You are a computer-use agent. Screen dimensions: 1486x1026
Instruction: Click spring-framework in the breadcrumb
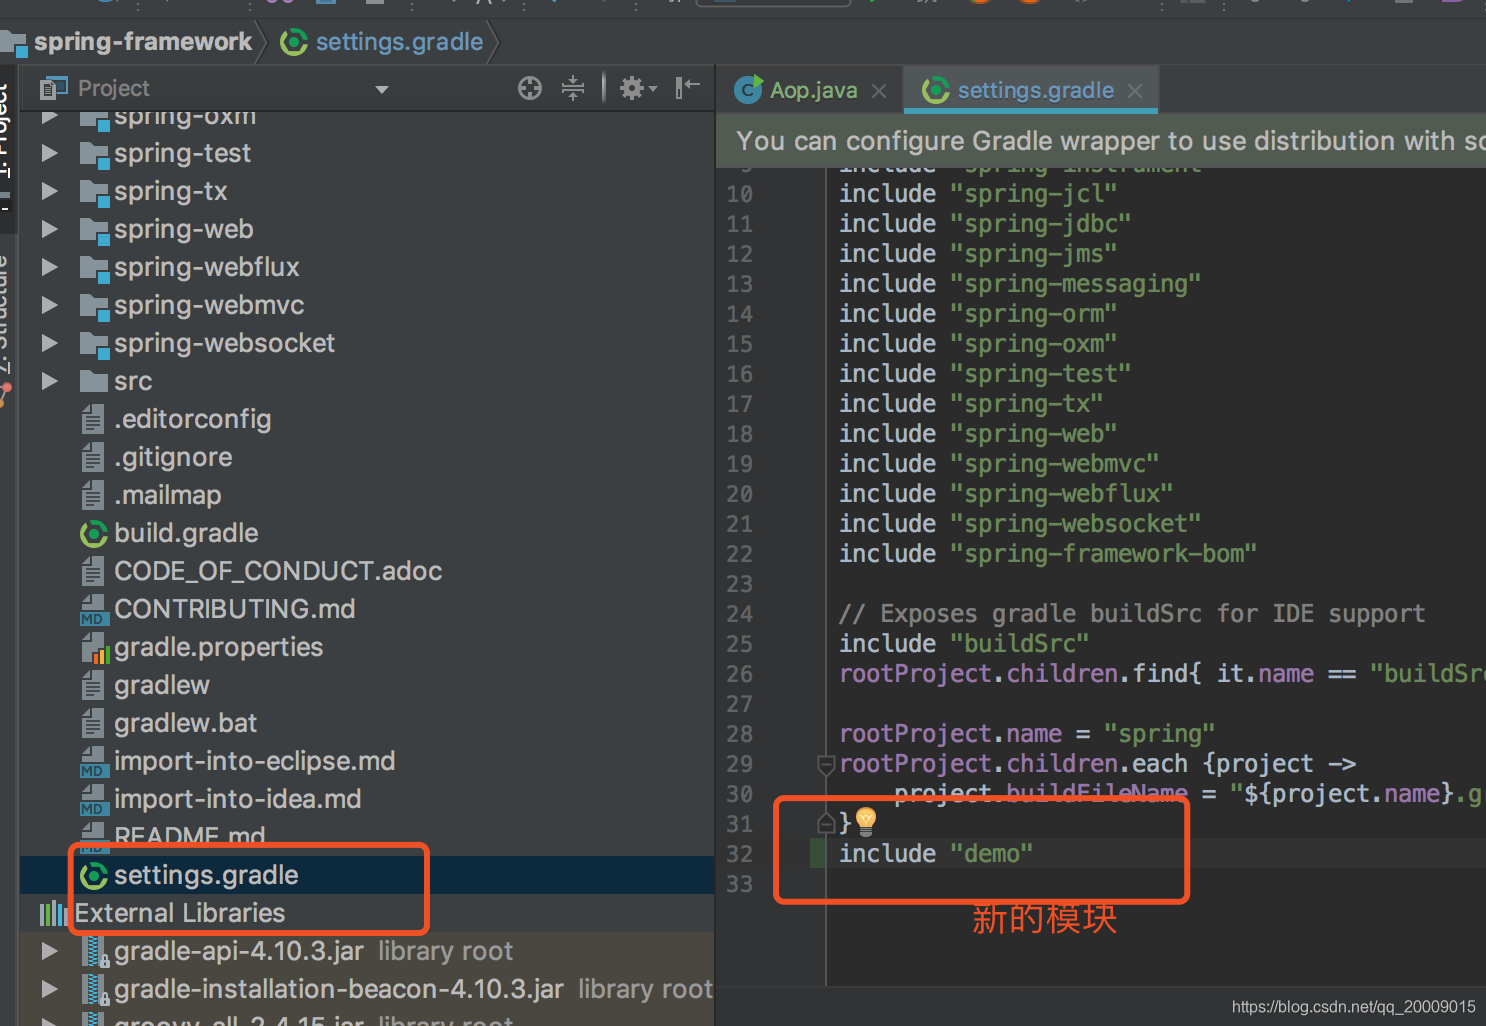coord(143,41)
